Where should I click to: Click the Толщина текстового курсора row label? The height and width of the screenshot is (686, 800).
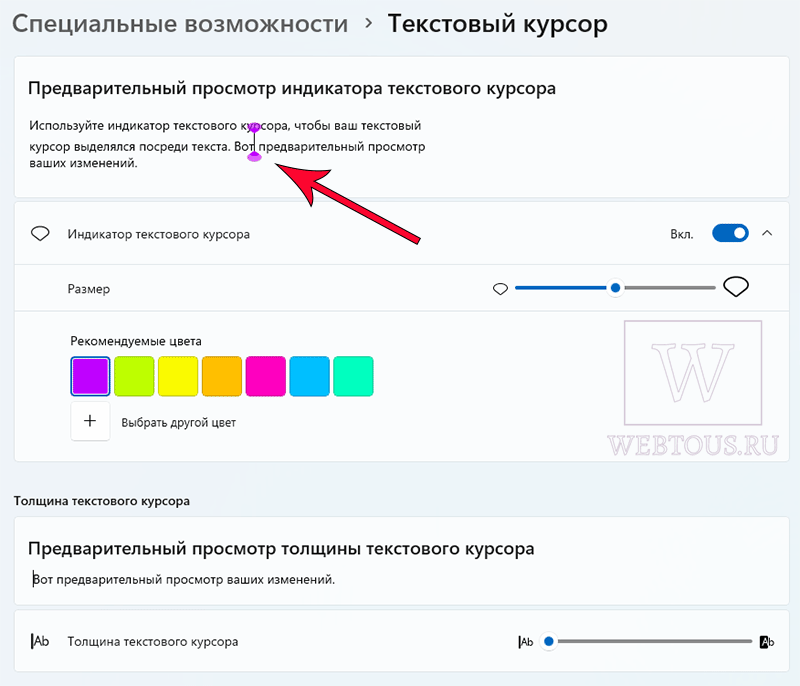tap(153, 642)
